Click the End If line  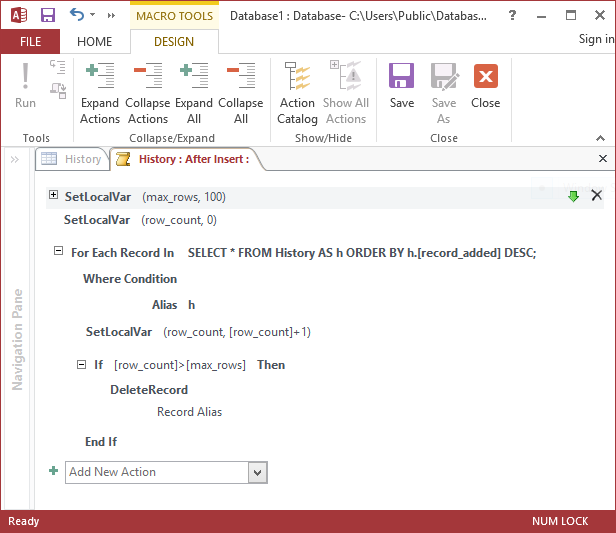pos(101,441)
